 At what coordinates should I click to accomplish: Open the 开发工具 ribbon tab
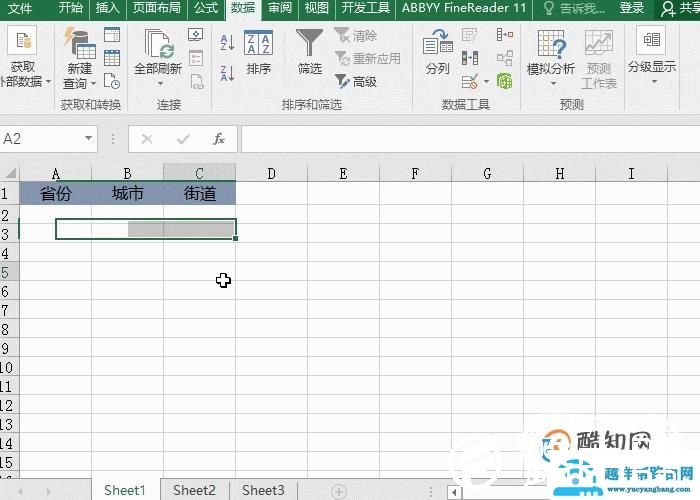pyautogui.click(x=366, y=8)
